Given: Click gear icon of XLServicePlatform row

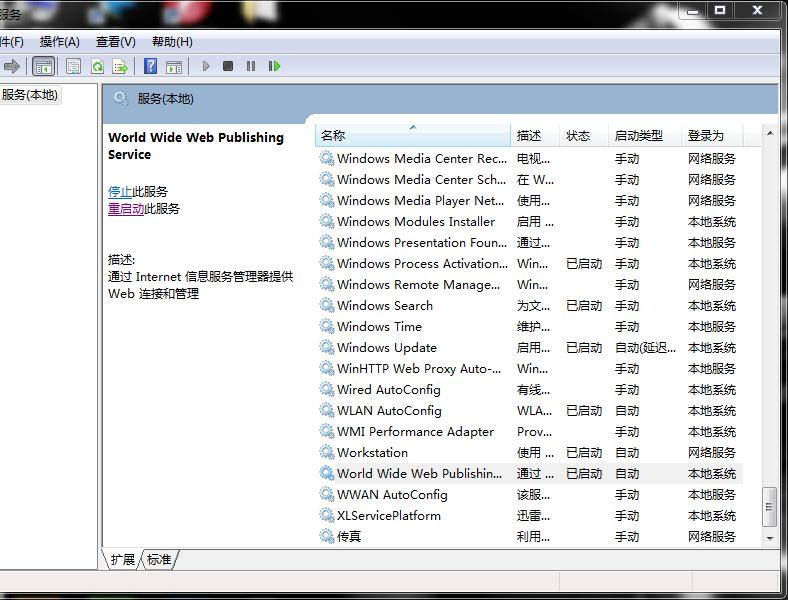Looking at the screenshot, I should 327,515.
